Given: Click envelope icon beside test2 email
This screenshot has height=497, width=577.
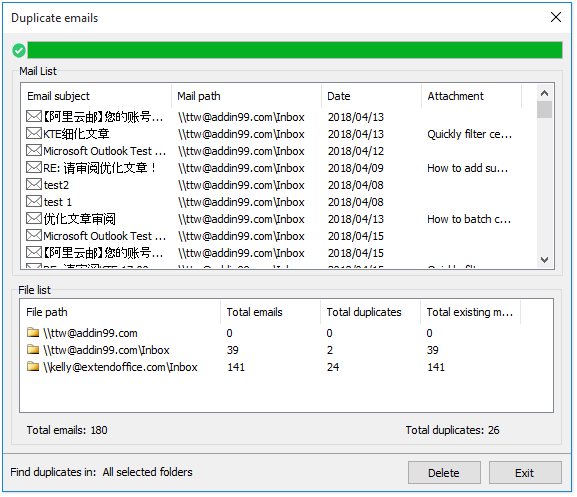Looking at the screenshot, I should (34, 185).
